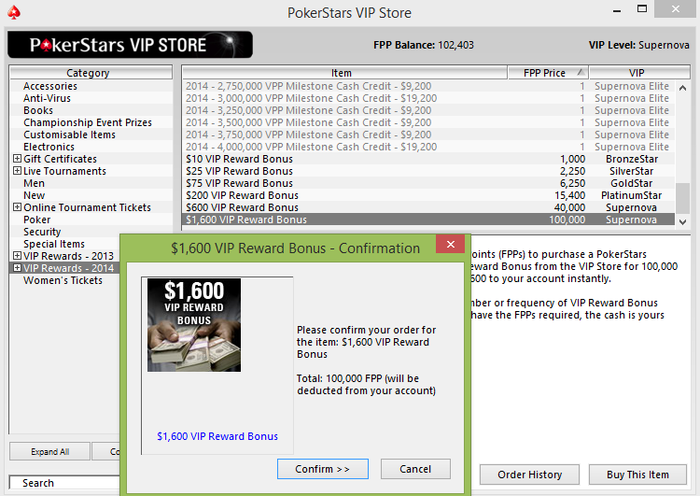Select the Special Items category
Screen dimensions: 700x496
[54, 244]
